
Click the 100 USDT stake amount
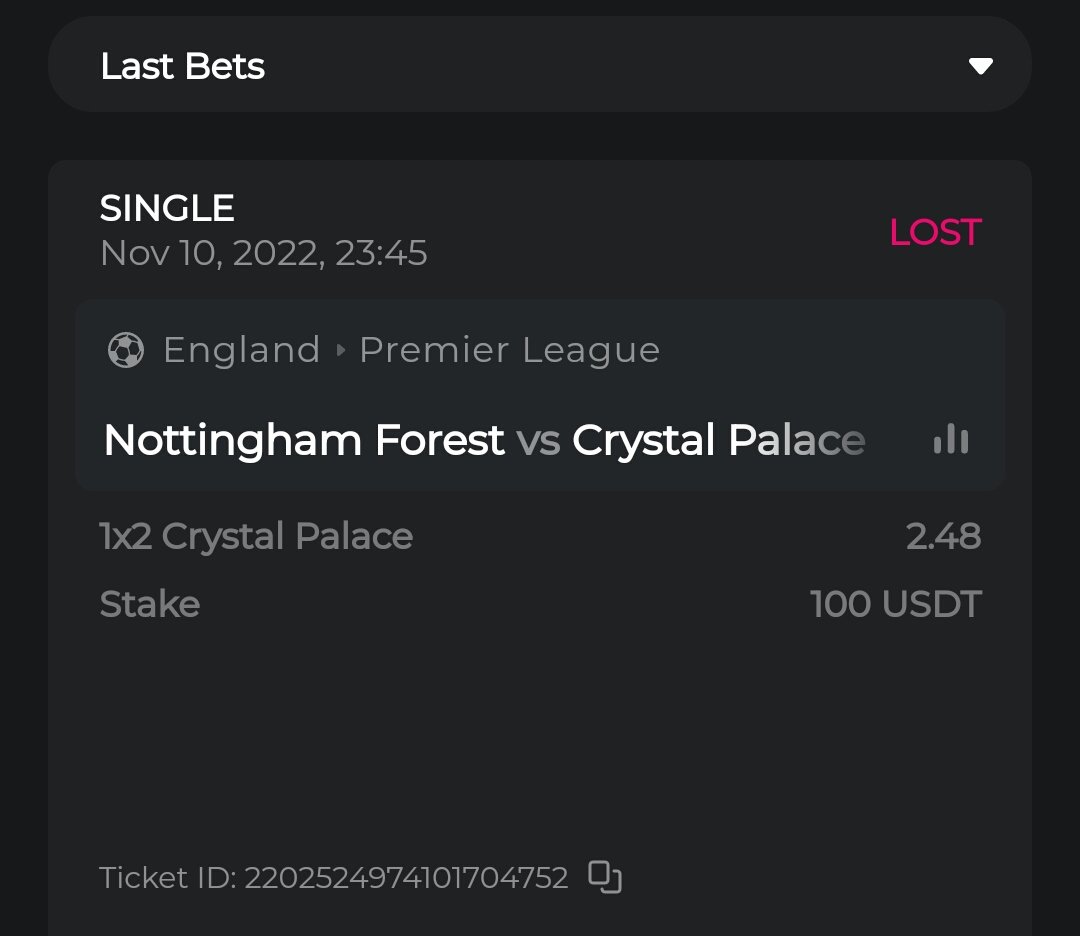(x=896, y=604)
